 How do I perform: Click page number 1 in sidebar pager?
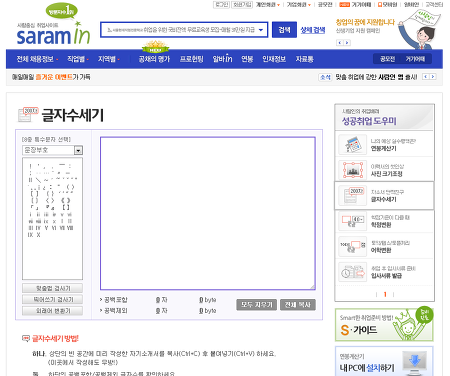[x=385, y=294]
